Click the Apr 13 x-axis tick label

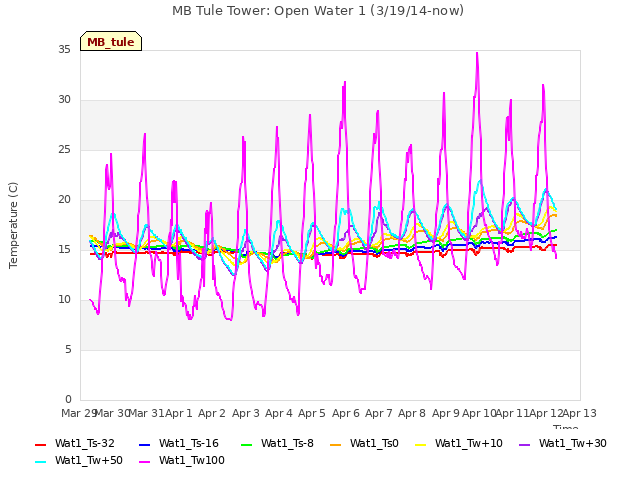pos(580,413)
